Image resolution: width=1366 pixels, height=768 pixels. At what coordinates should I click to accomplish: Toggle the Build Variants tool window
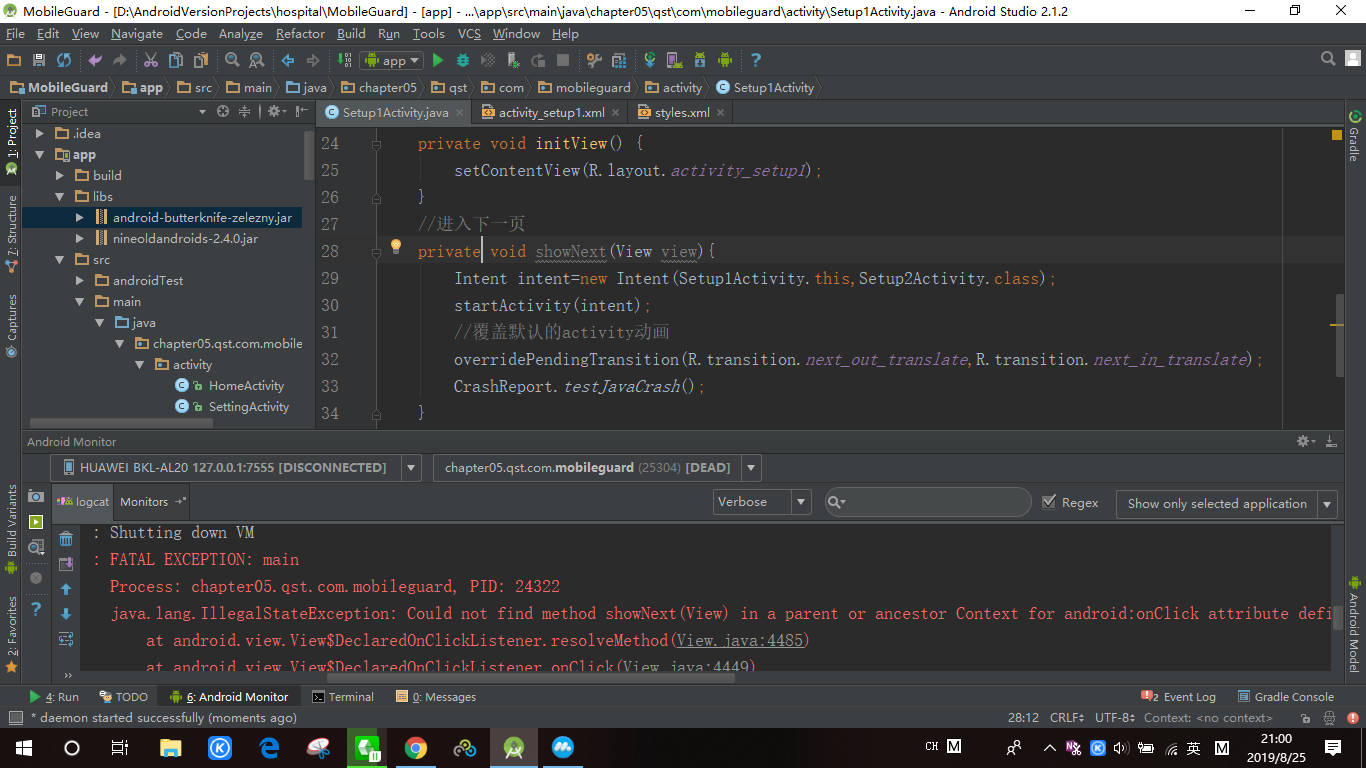(x=11, y=528)
